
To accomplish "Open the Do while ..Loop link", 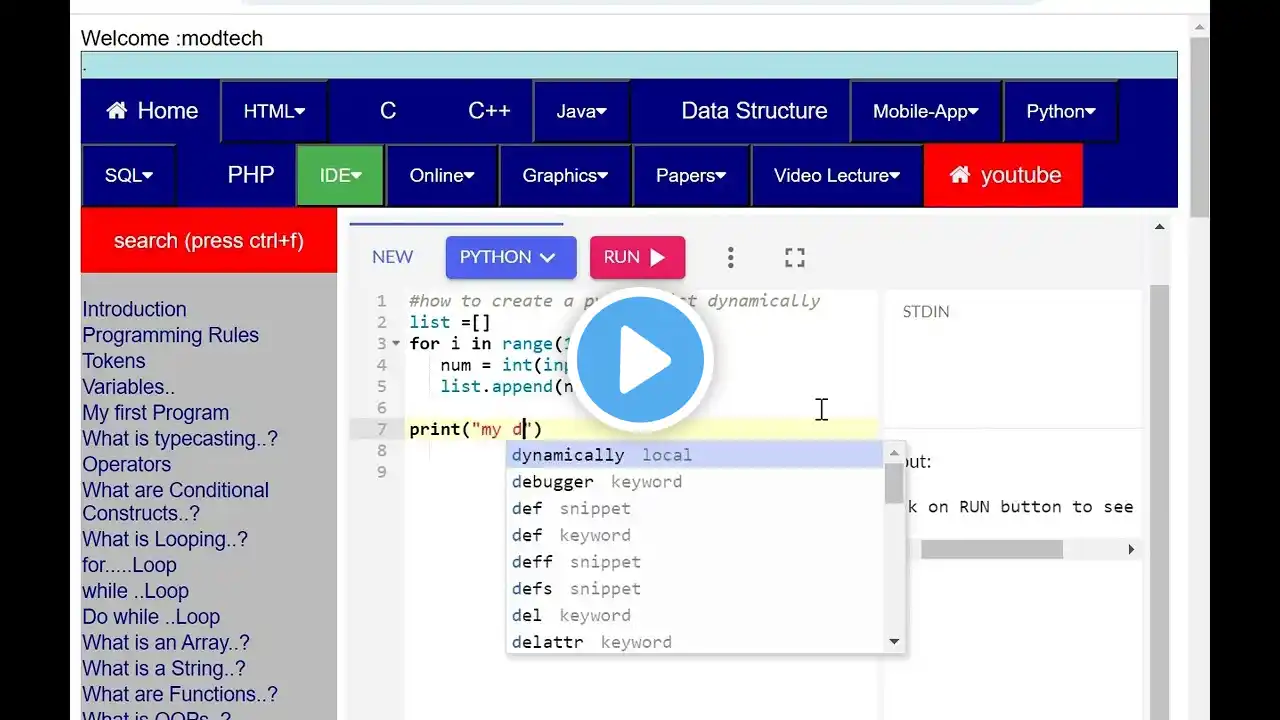I will click(x=151, y=618).
